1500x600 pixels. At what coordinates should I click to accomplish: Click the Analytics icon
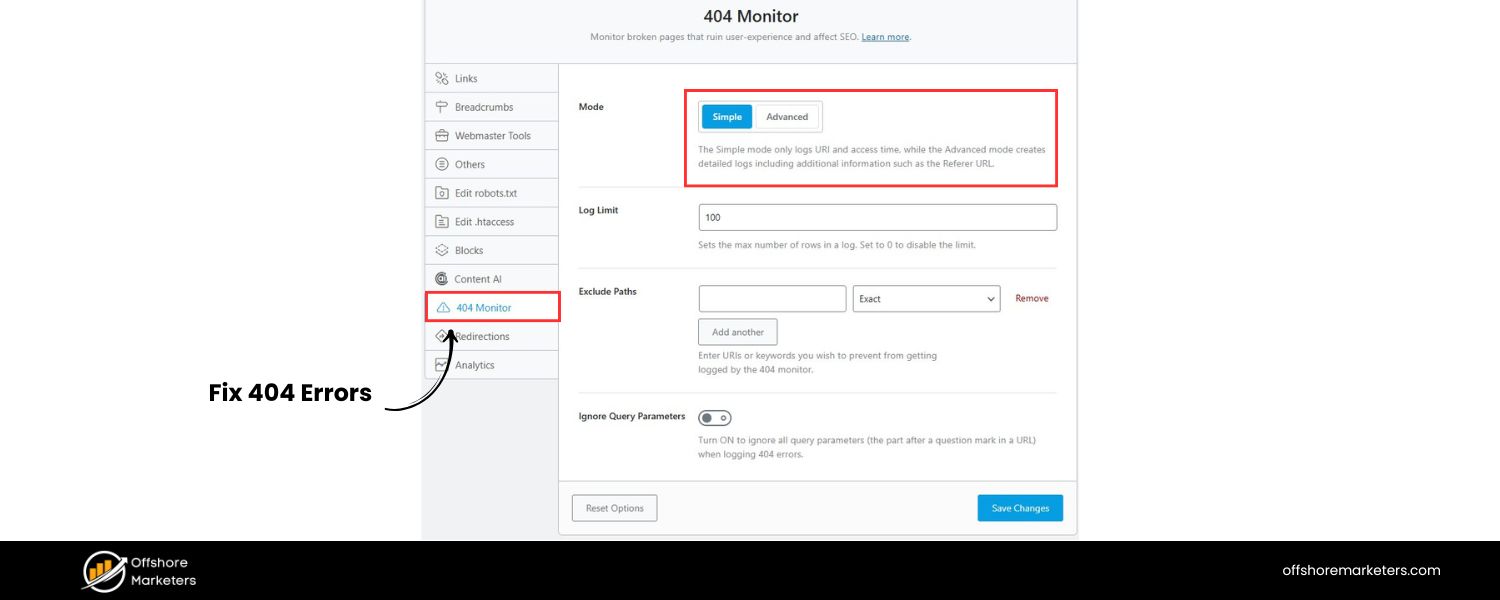point(441,364)
